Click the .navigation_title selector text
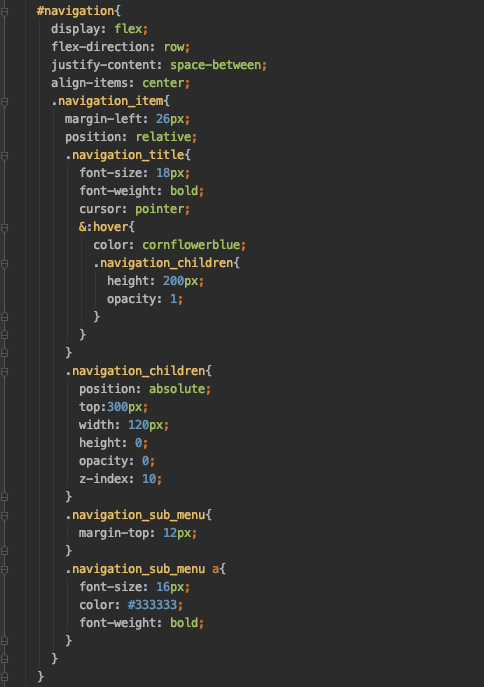The height and width of the screenshot is (687, 484). (x=124, y=155)
